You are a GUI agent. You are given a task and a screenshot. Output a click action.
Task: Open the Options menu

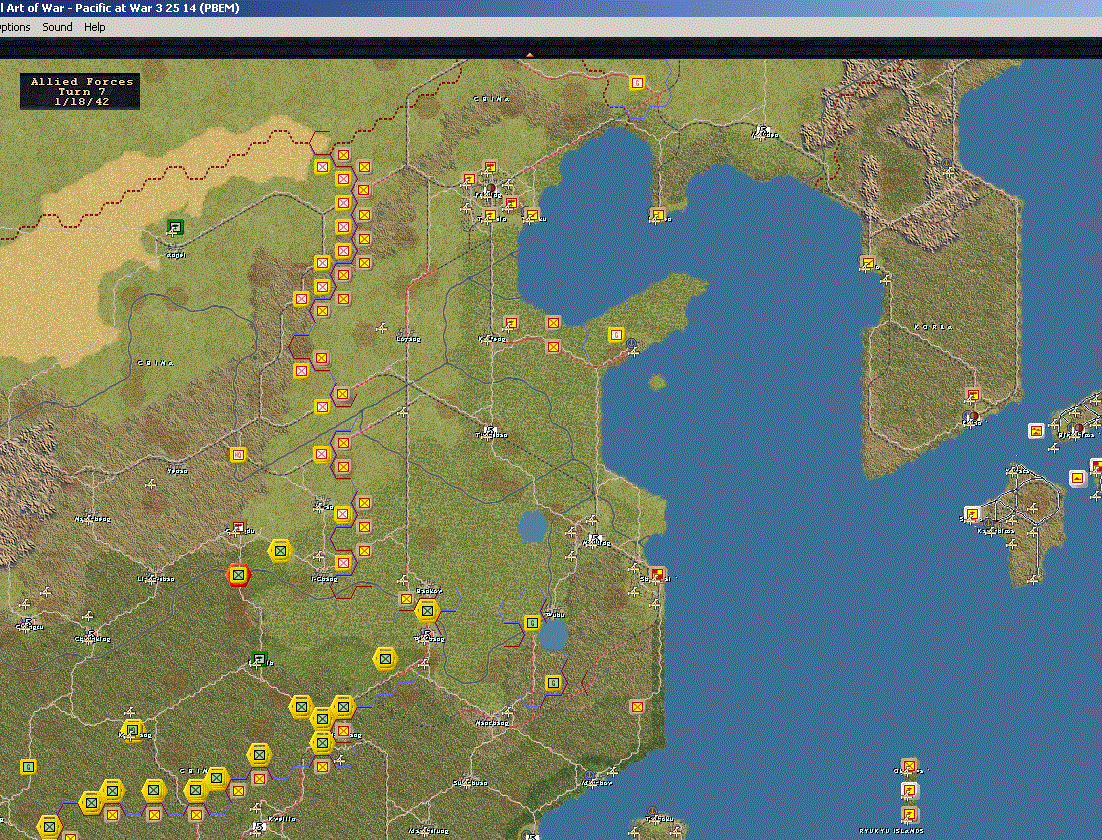(x=14, y=27)
